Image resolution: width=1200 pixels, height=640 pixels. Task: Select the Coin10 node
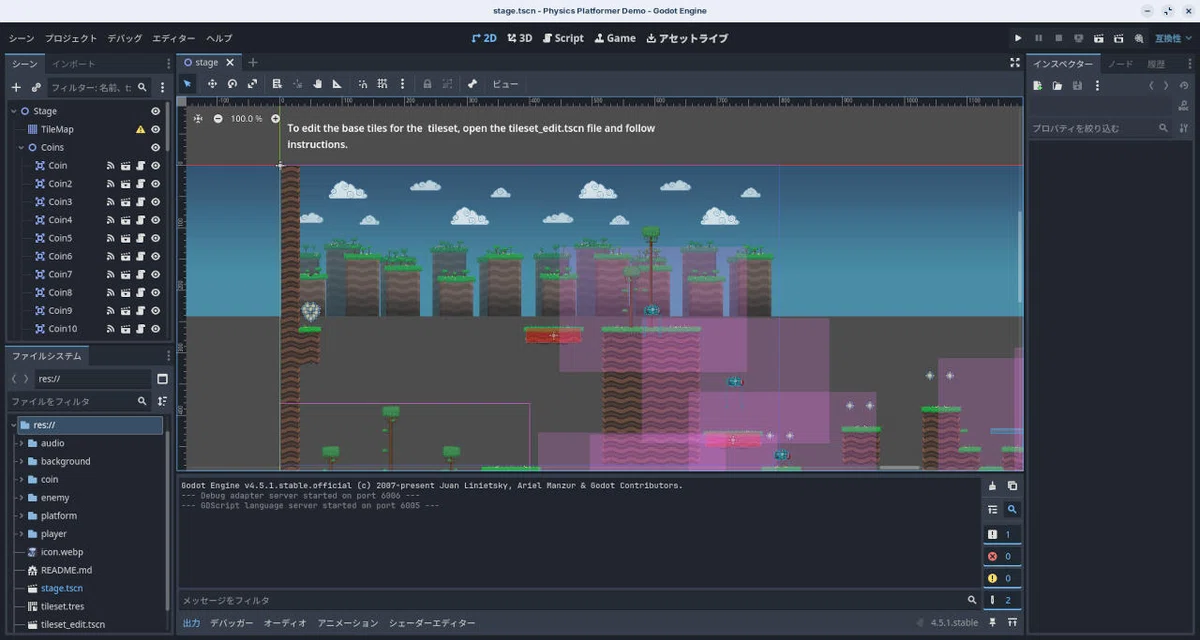coord(62,328)
